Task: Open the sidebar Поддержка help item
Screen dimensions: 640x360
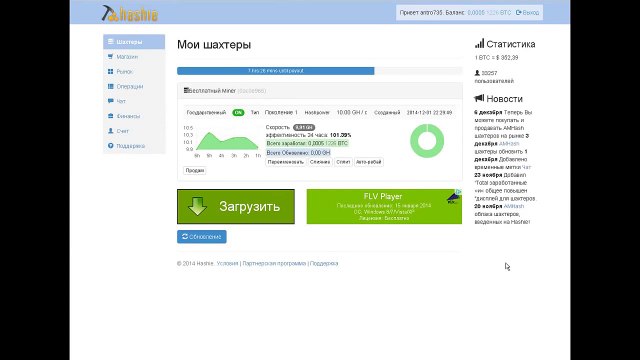Action: click(134, 146)
